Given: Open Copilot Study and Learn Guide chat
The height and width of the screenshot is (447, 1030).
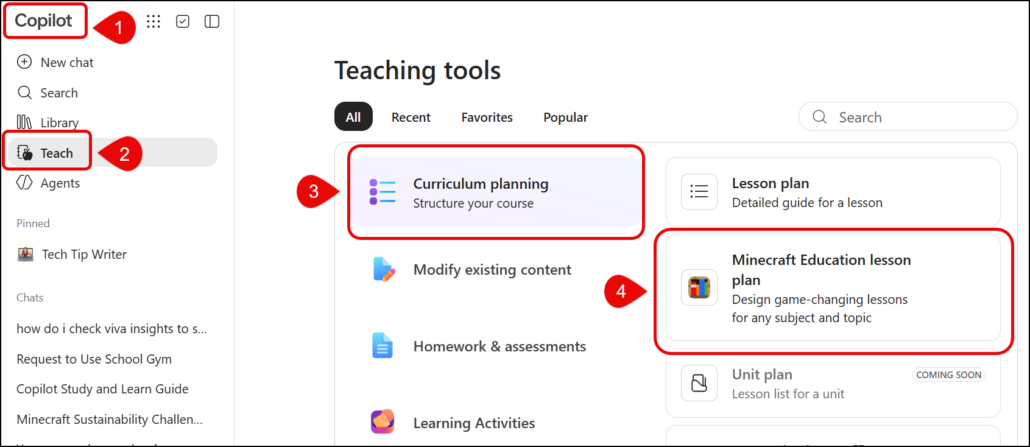Looking at the screenshot, I should tap(102, 389).
